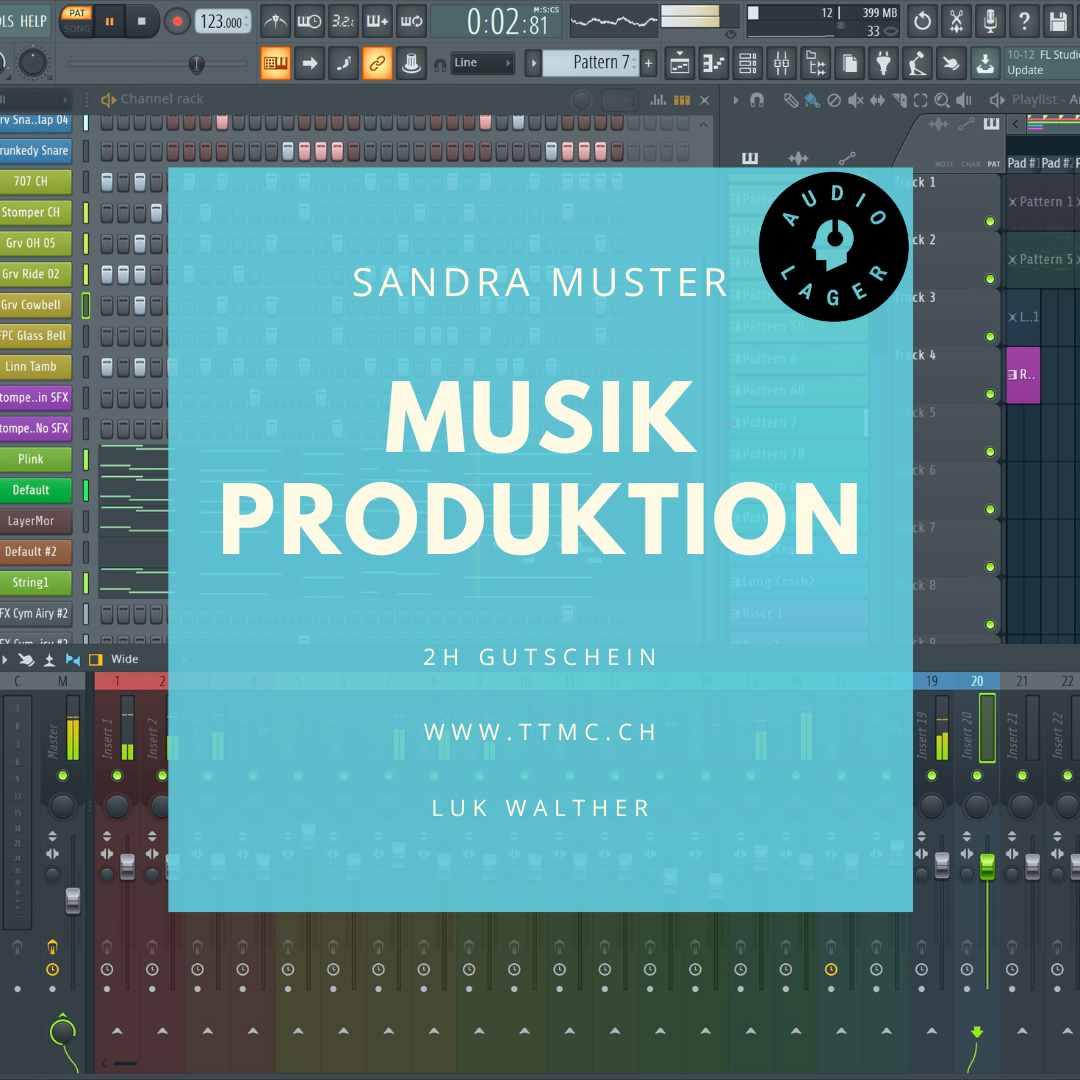The width and height of the screenshot is (1080, 1080).
Task: Expand the pattern options arrow left of Pattern 7
Action: (533, 63)
